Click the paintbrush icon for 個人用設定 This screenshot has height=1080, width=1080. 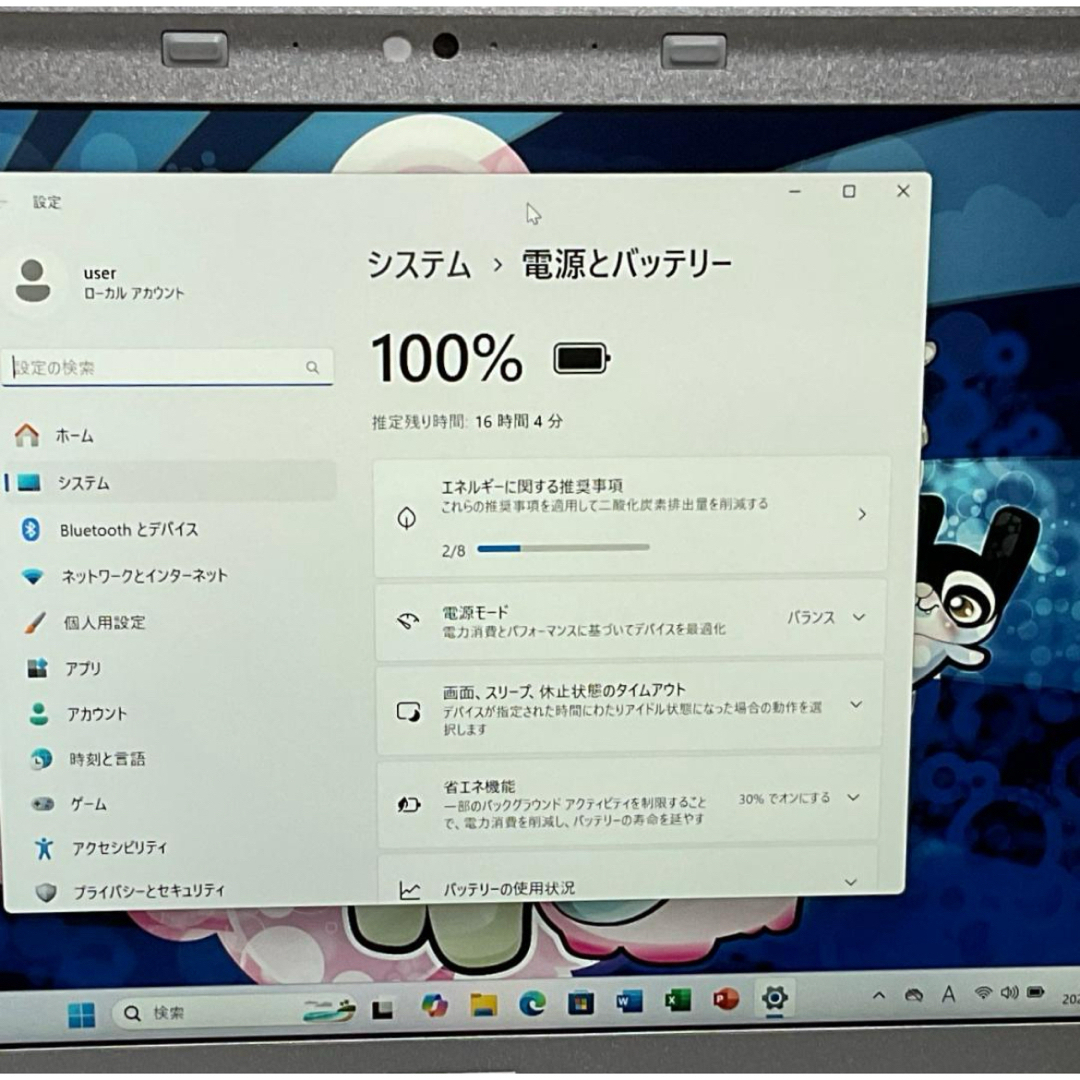coord(35,623)
